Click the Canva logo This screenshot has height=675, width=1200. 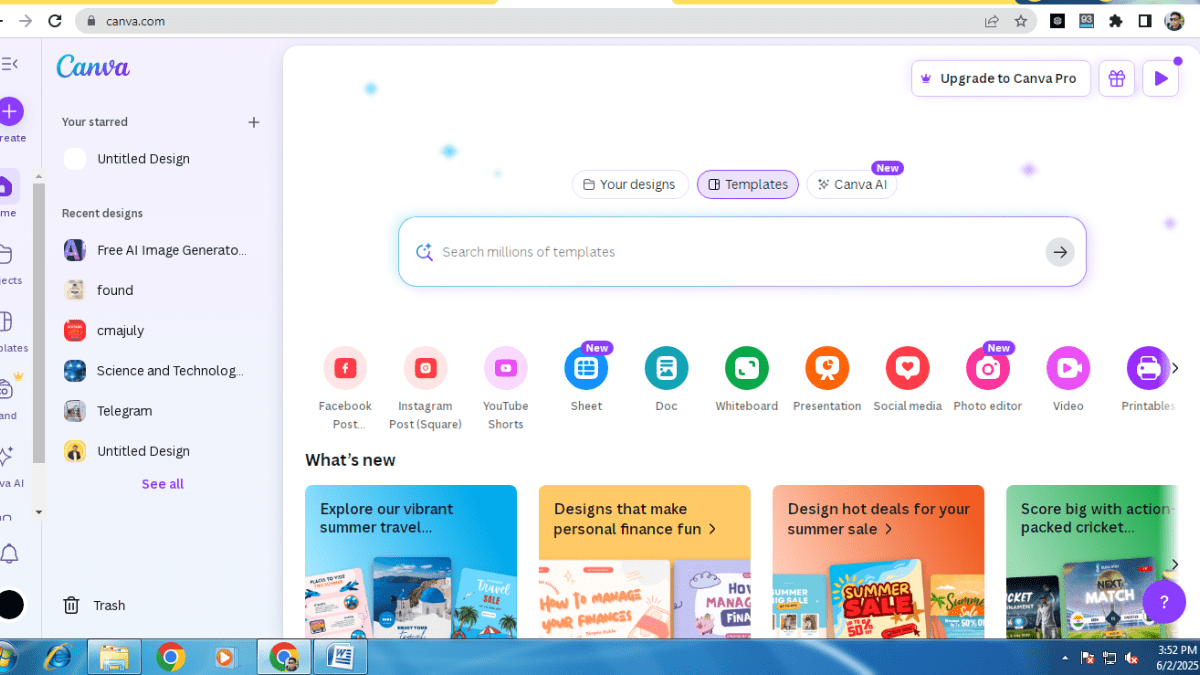click(92, 66)
